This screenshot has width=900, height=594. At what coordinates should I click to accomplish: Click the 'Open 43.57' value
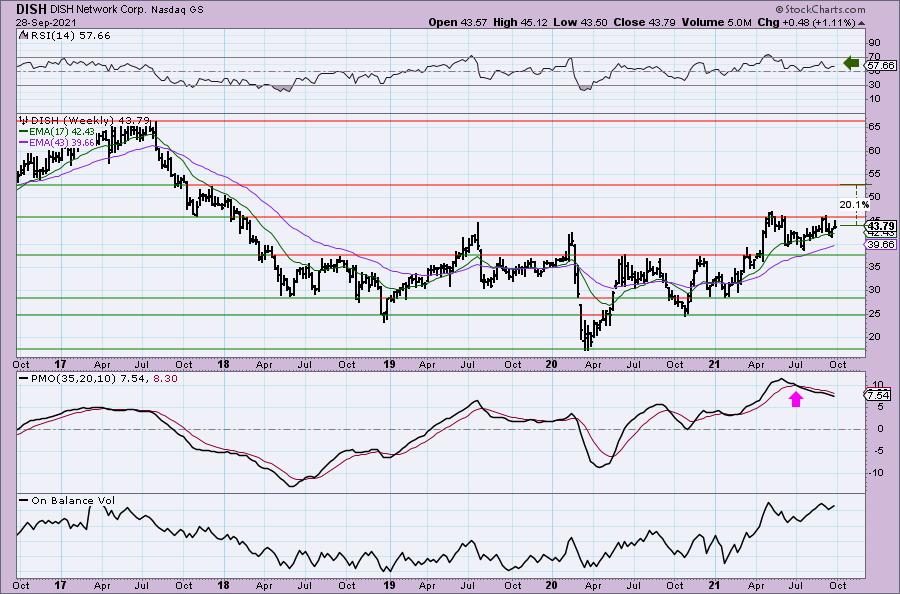[x=457, y=22]
